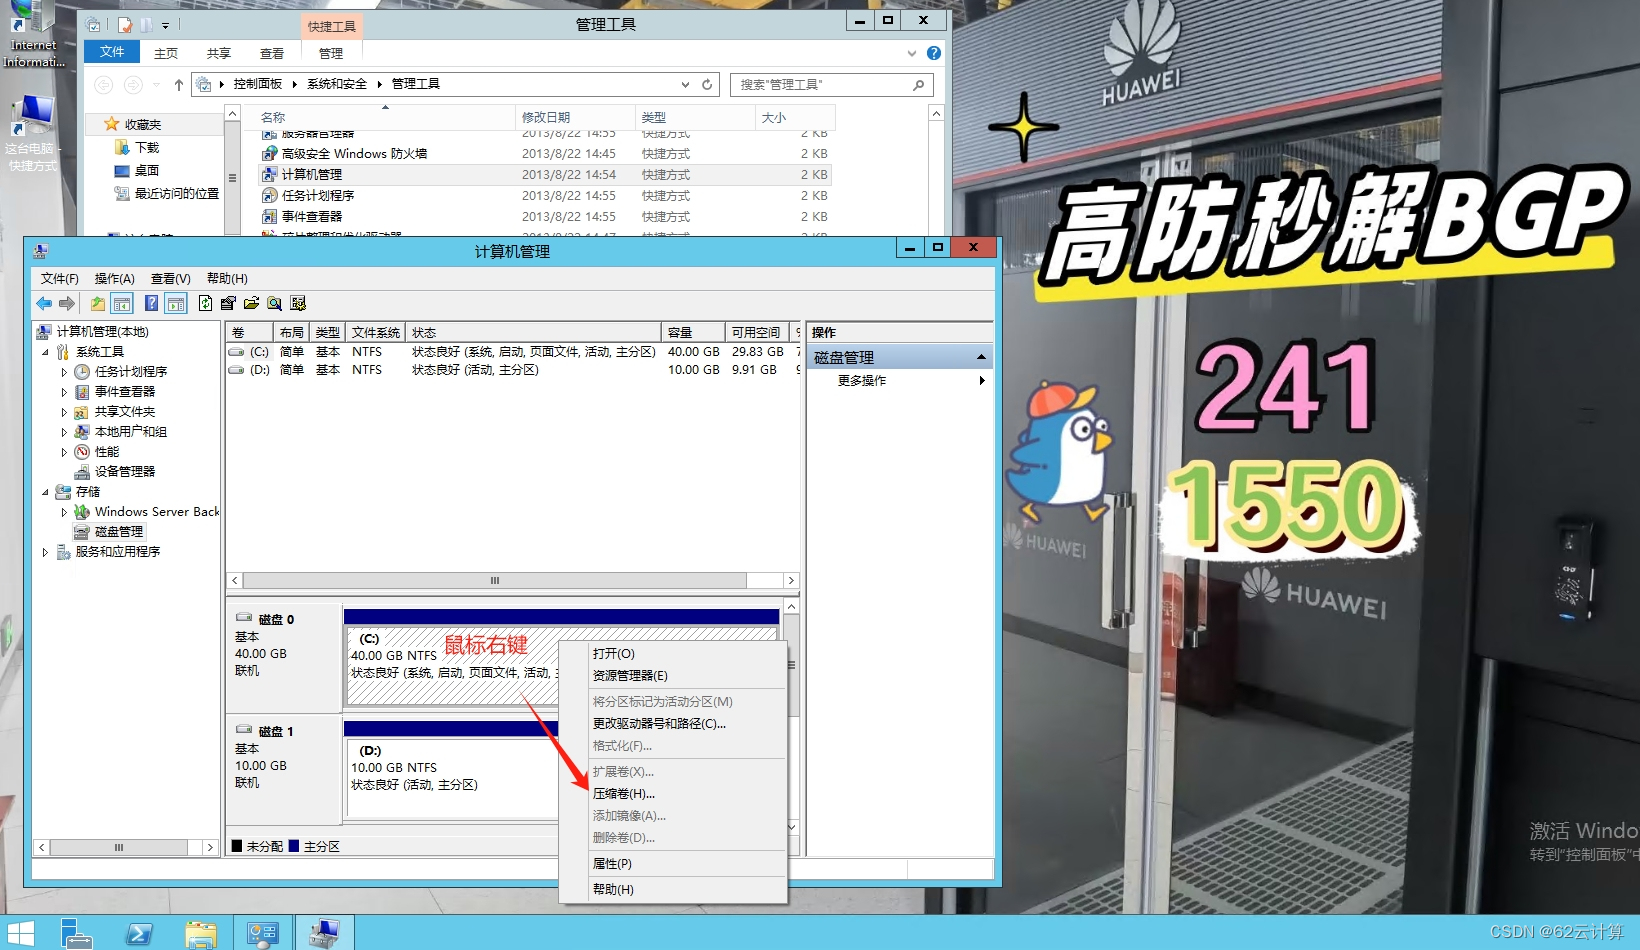Screen dimensions: 1640x950
Task: Collapse the 存储 tree node
Action: click(45, 492)
